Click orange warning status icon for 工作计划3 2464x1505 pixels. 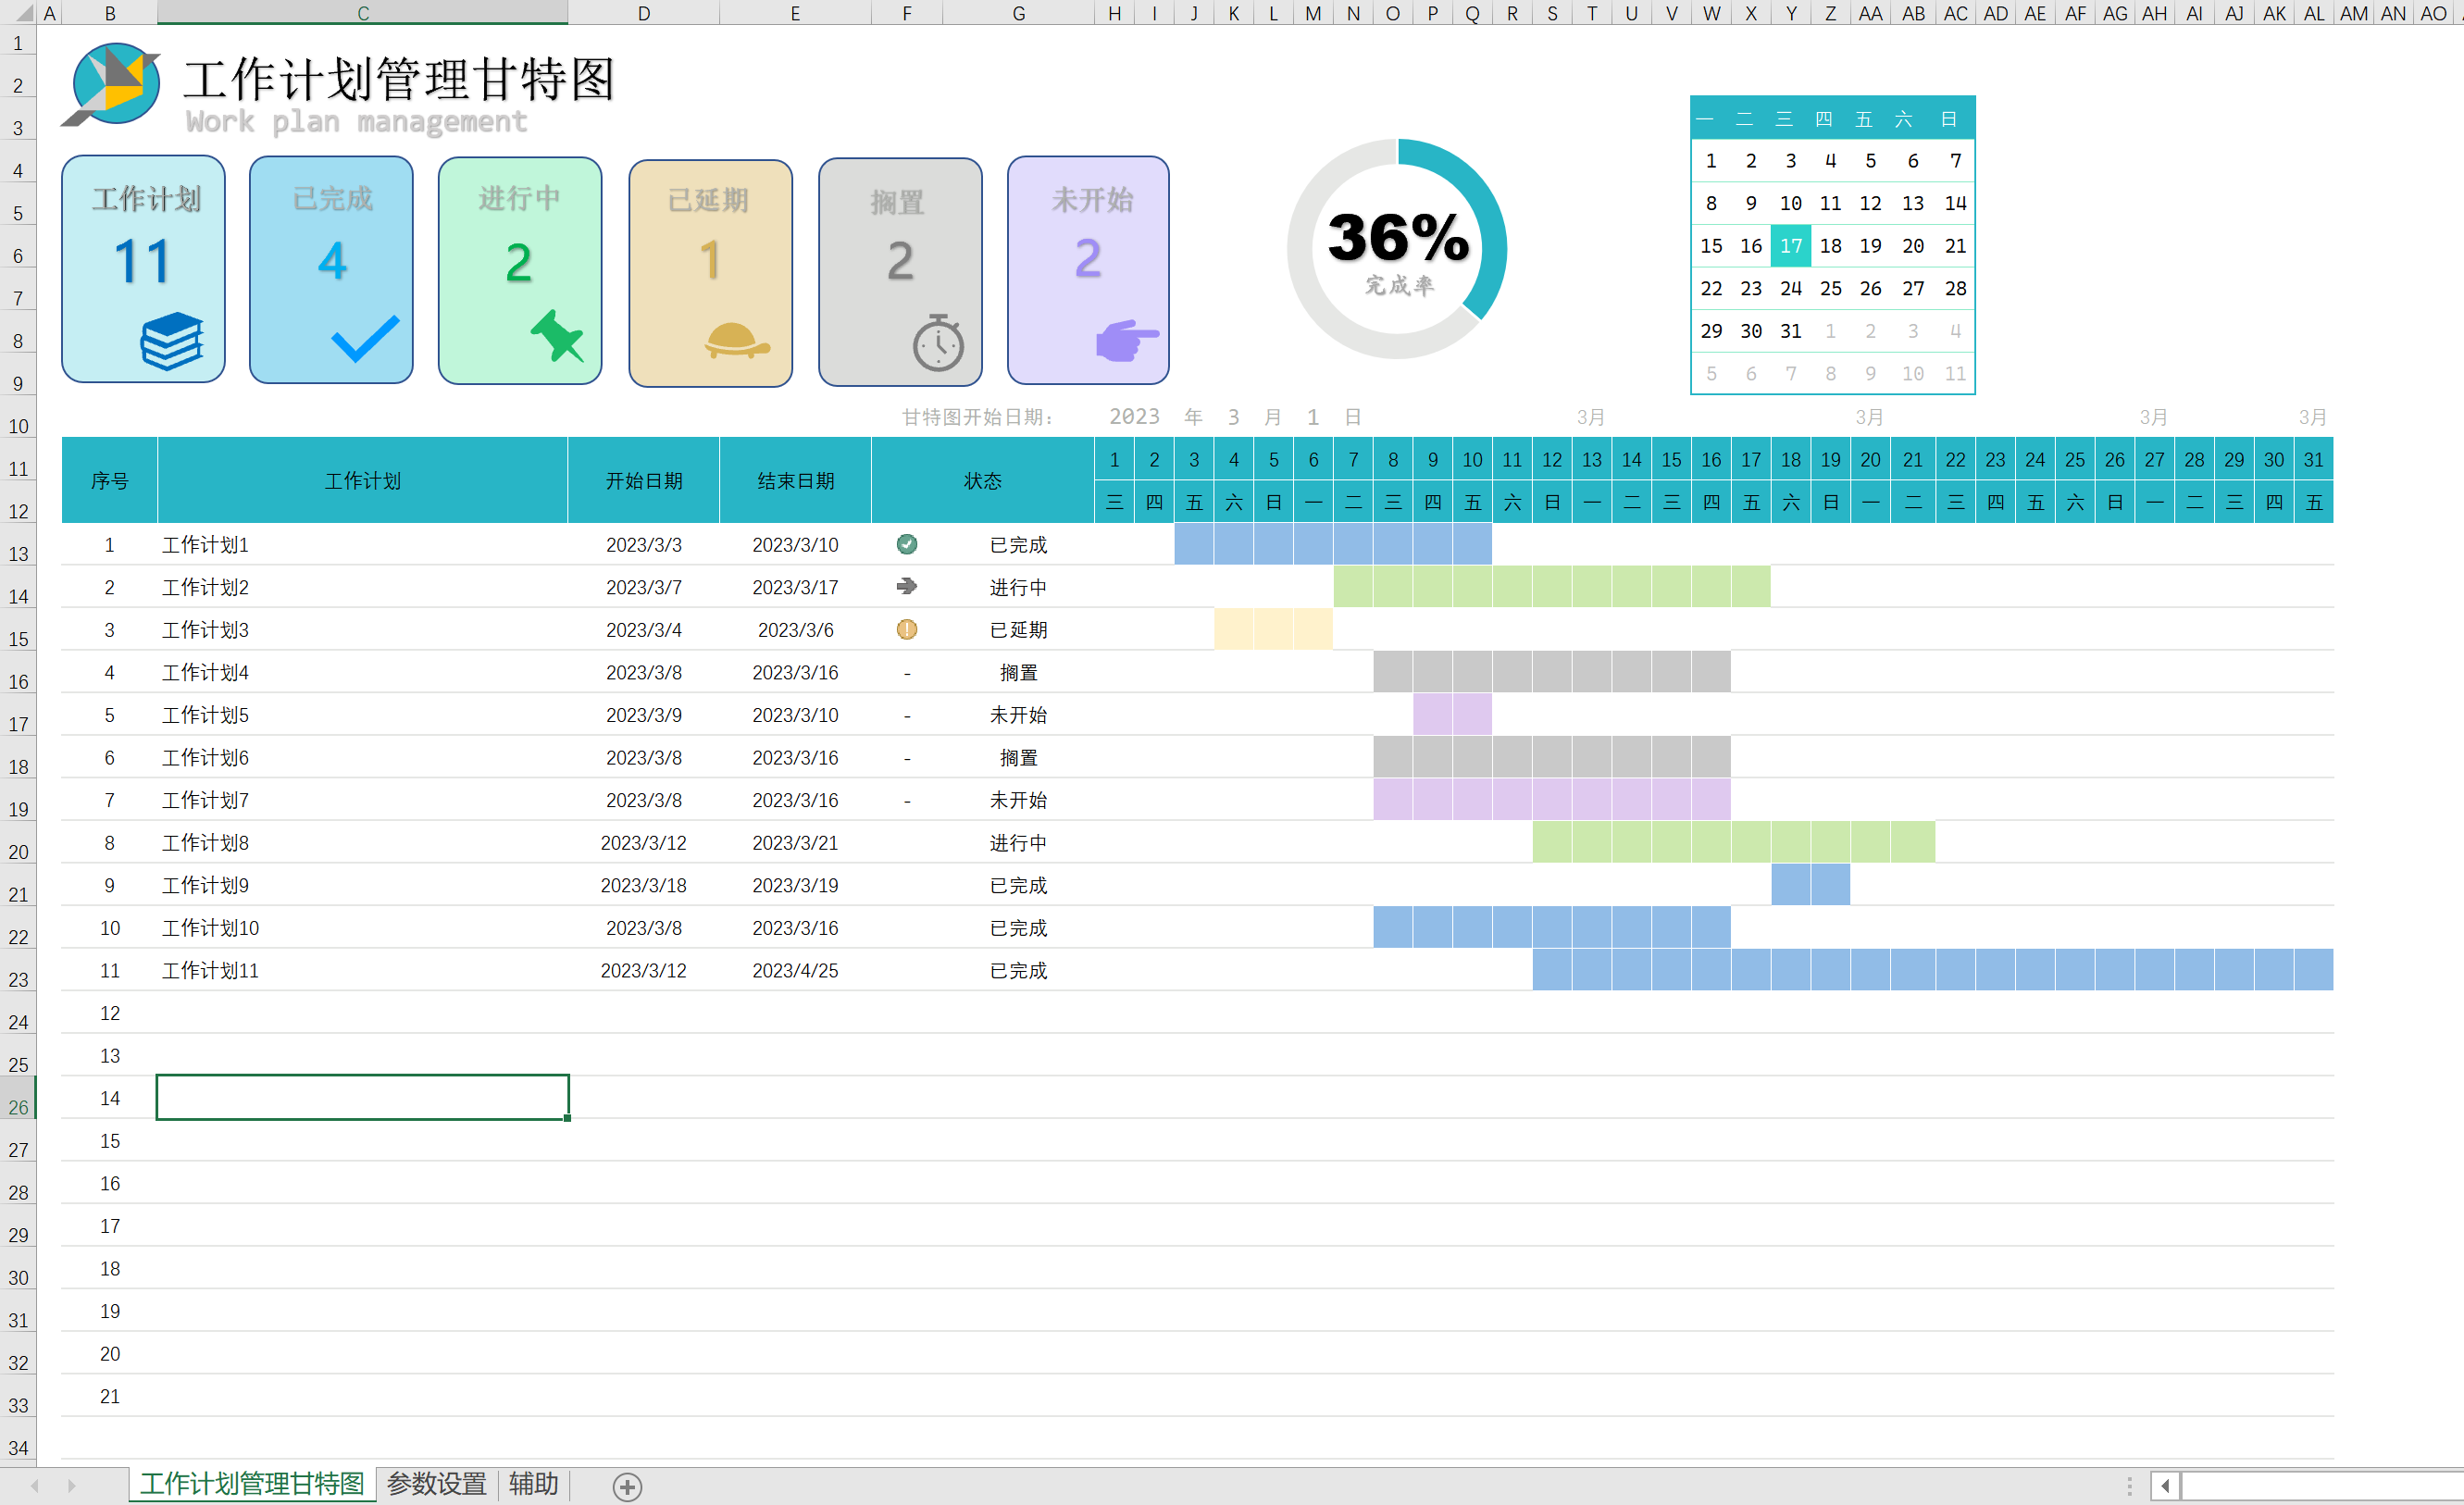point(906,629)
